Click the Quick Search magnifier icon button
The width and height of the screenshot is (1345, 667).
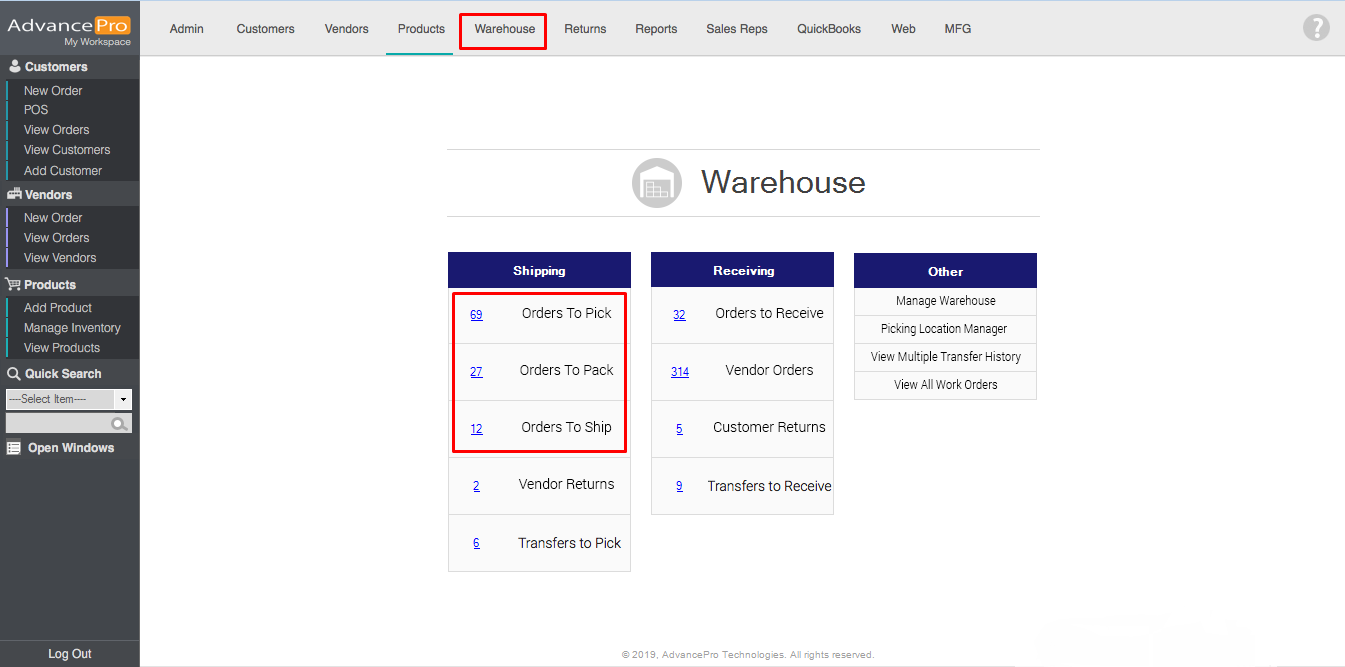[x=121, y=424]
